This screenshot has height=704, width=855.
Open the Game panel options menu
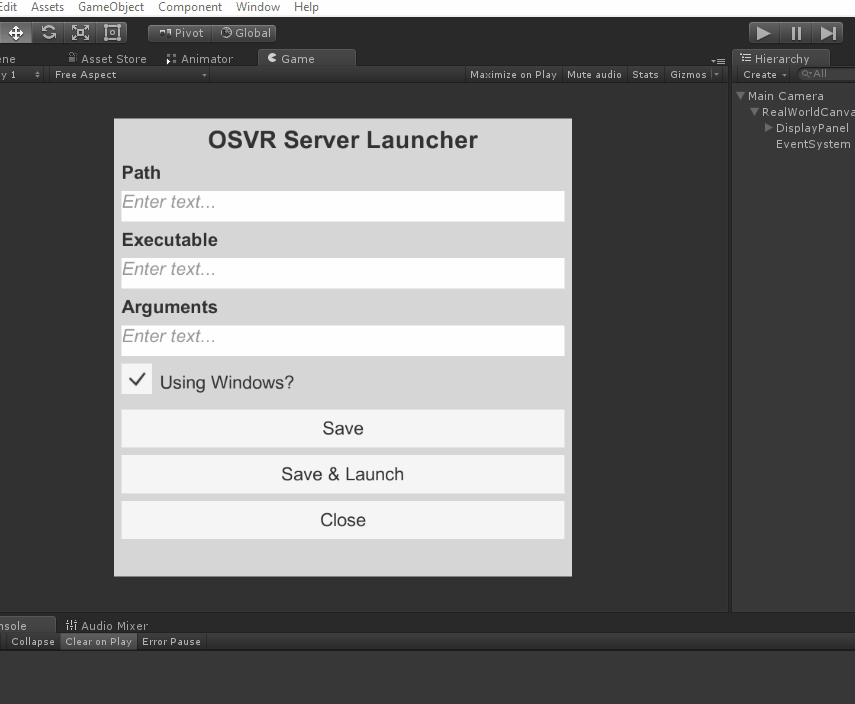pyautogui.click(x=718, y=61)
